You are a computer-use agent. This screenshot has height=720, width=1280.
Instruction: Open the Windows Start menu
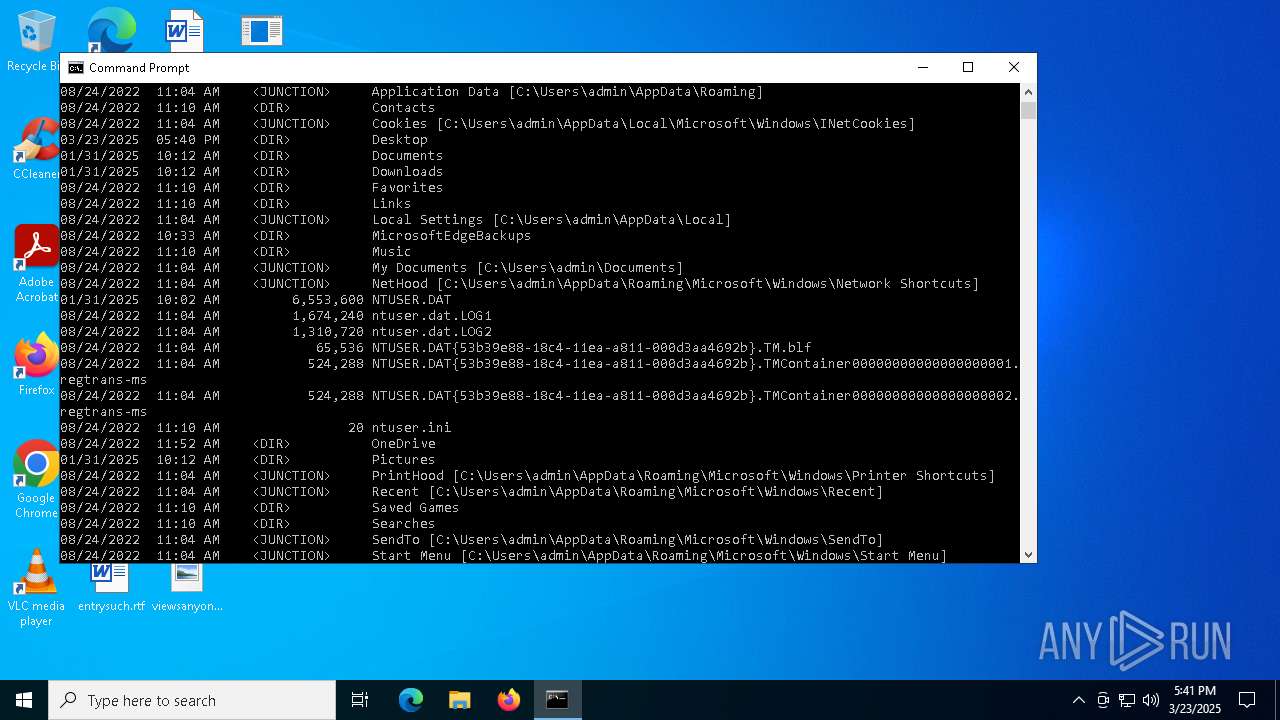pos(24,700)
